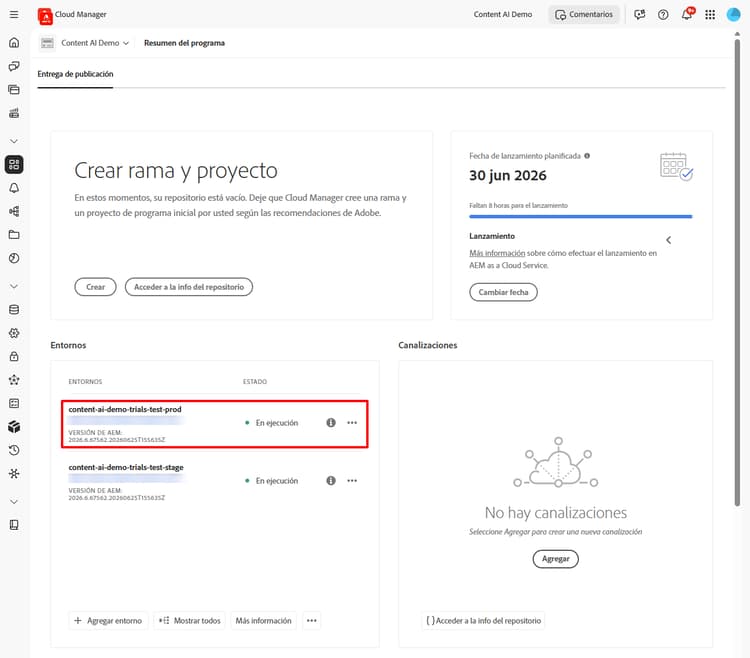Click info icon for content-ai-demo-trials-test-prod
750x658 pixels.
pyautogui.click(x=331, y=423)
